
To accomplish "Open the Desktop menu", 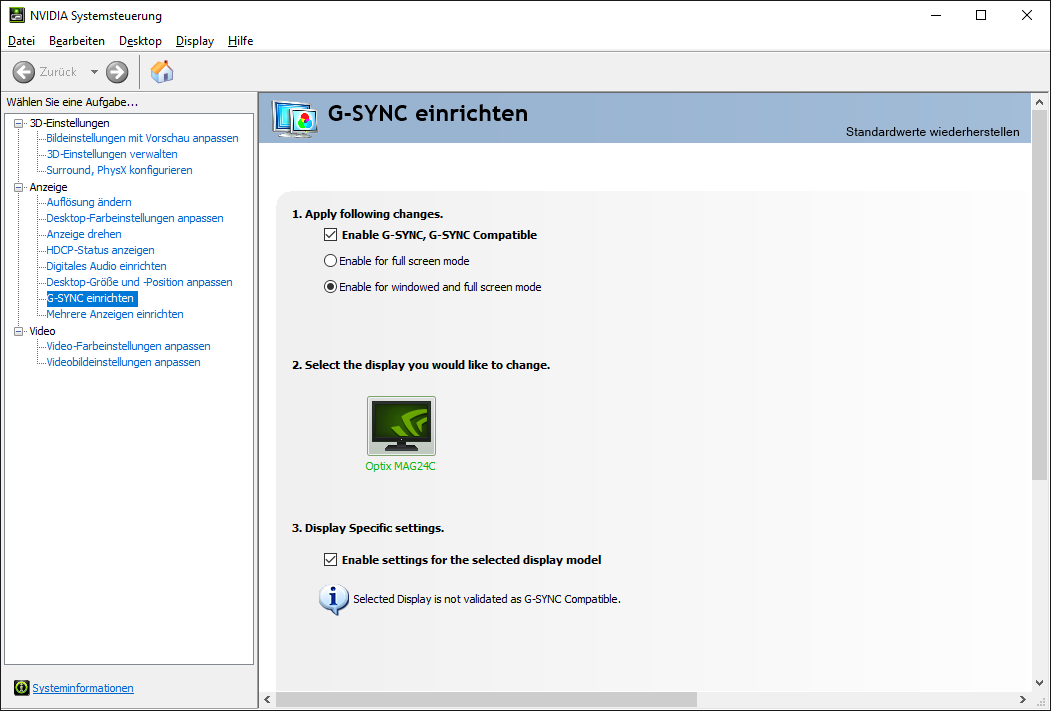I will click(x=140, y=41).
